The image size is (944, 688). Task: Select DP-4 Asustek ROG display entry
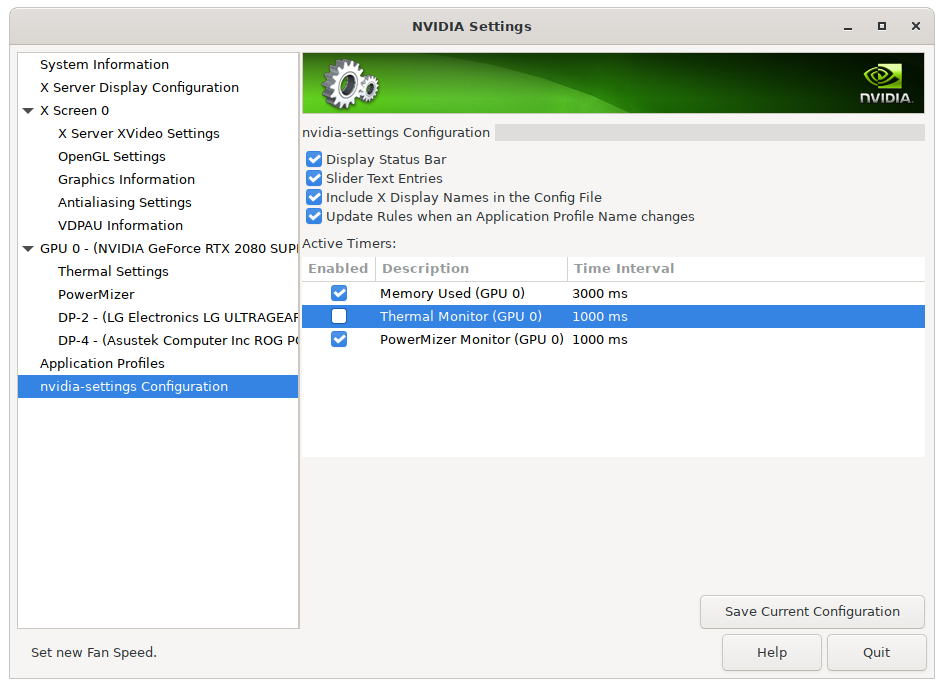tap(178, 340)
